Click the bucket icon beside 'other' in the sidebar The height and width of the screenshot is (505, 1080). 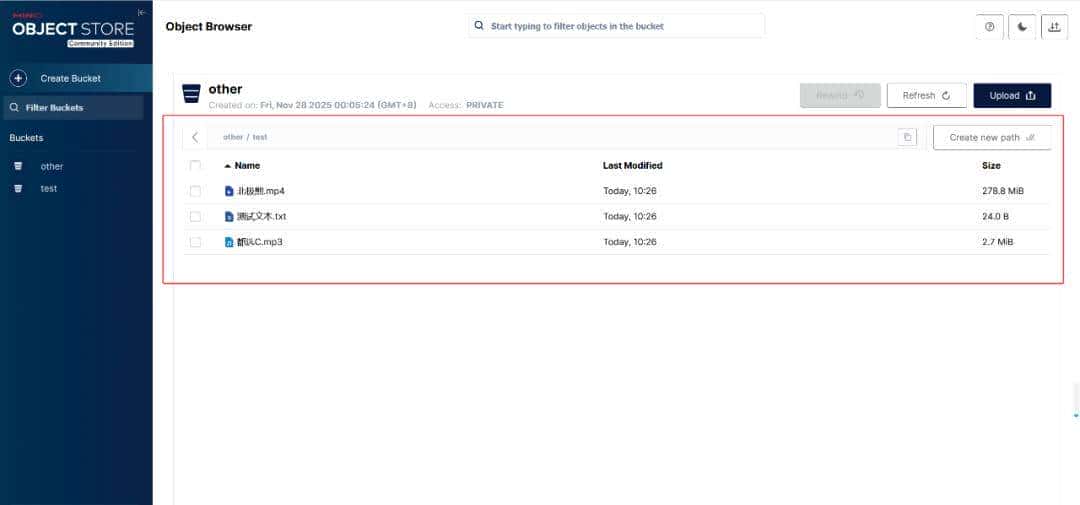[x=18, y=166]
